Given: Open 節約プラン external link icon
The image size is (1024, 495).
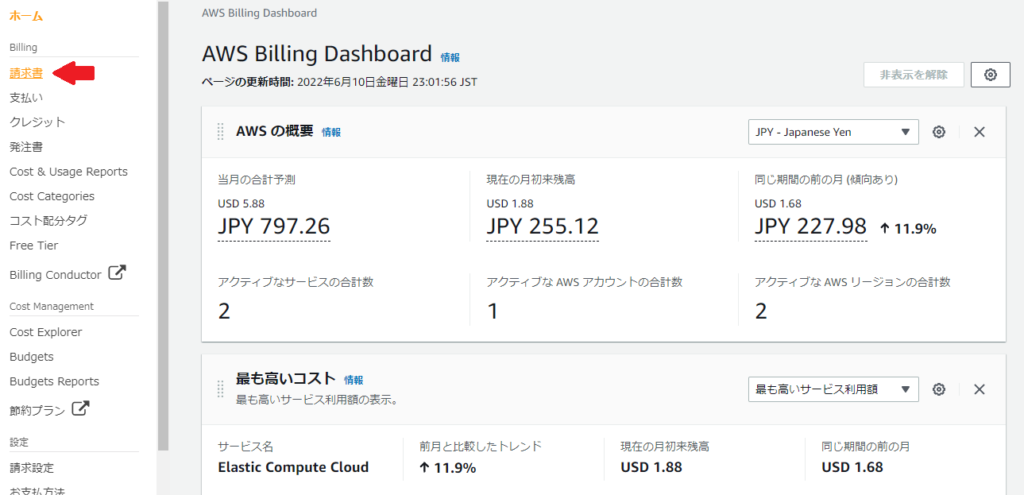Looking at the screenshot, I should pos(80,408).
